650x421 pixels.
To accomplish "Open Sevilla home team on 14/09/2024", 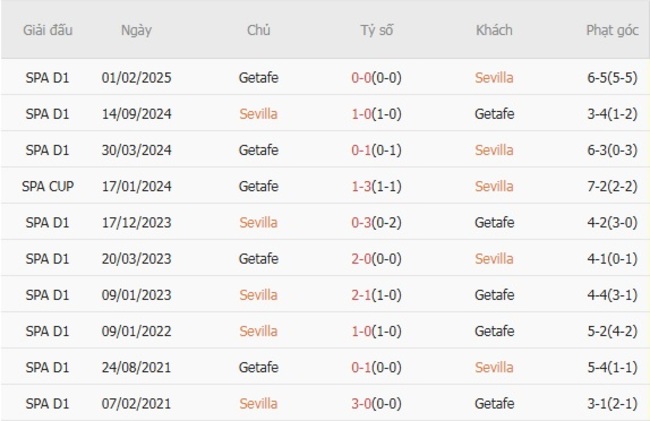I will [x=258, y=114].
